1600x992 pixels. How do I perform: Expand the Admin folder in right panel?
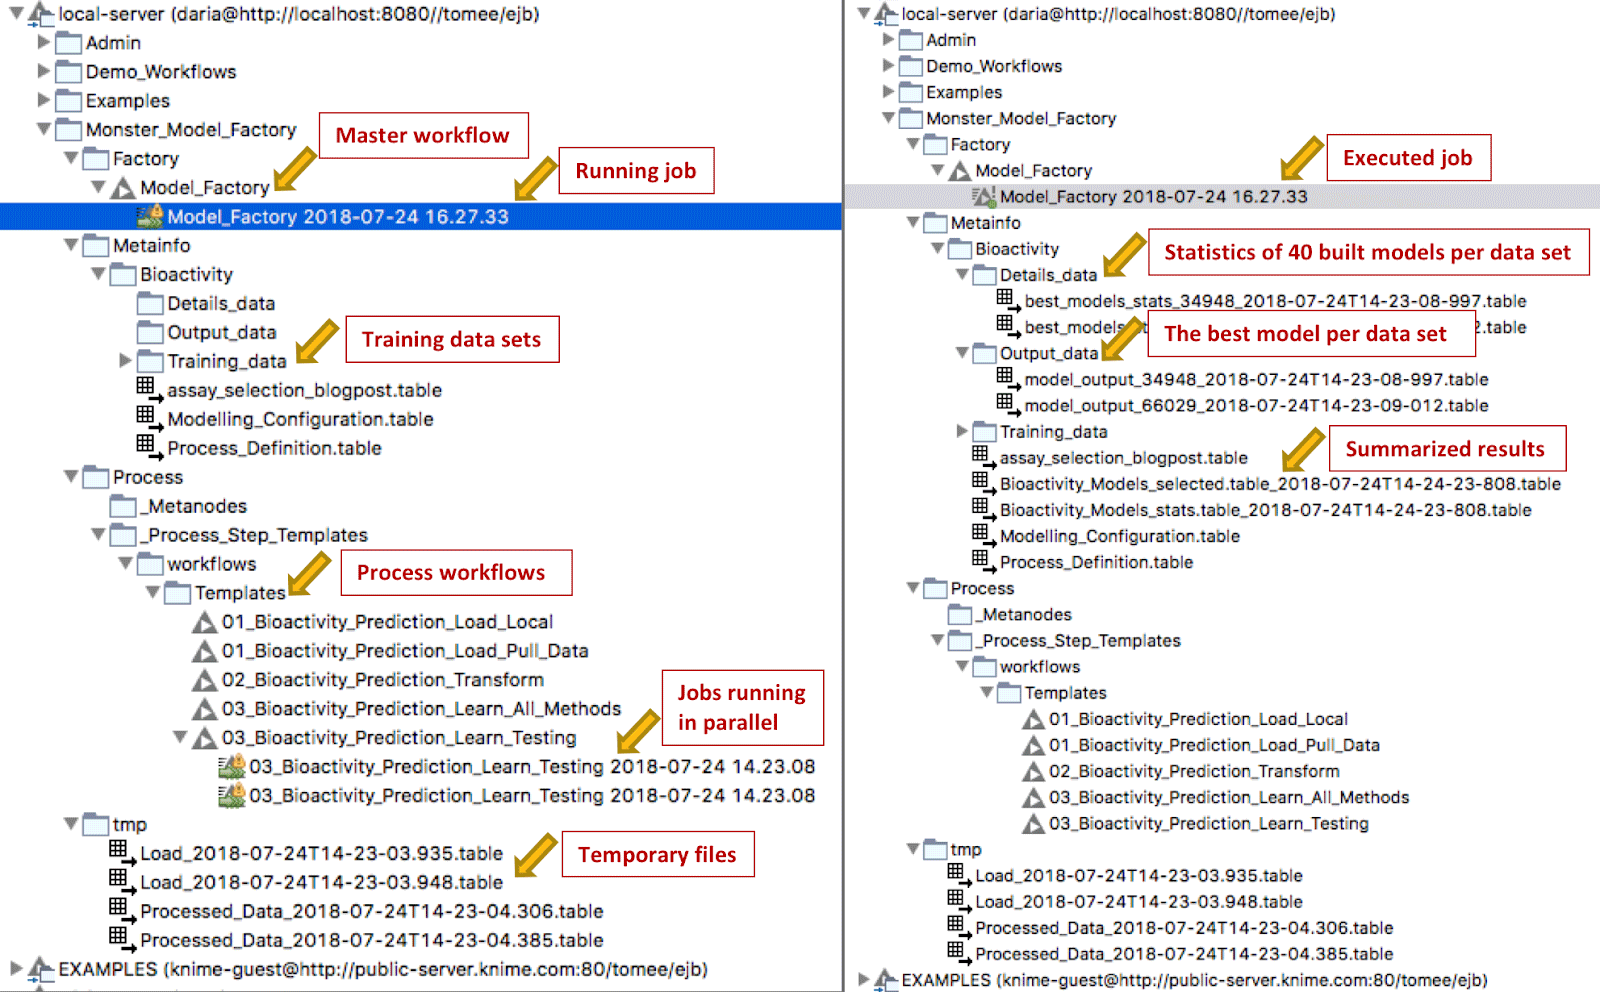pos(888,40)
